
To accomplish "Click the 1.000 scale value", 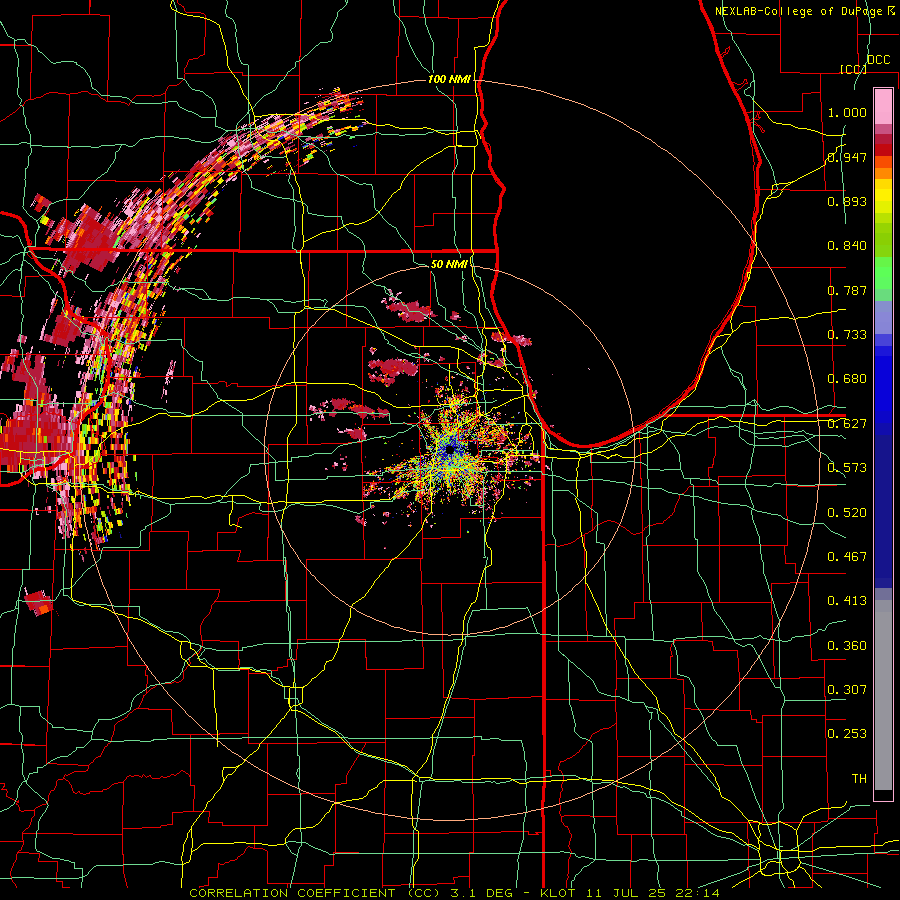I will pos(847,112).
